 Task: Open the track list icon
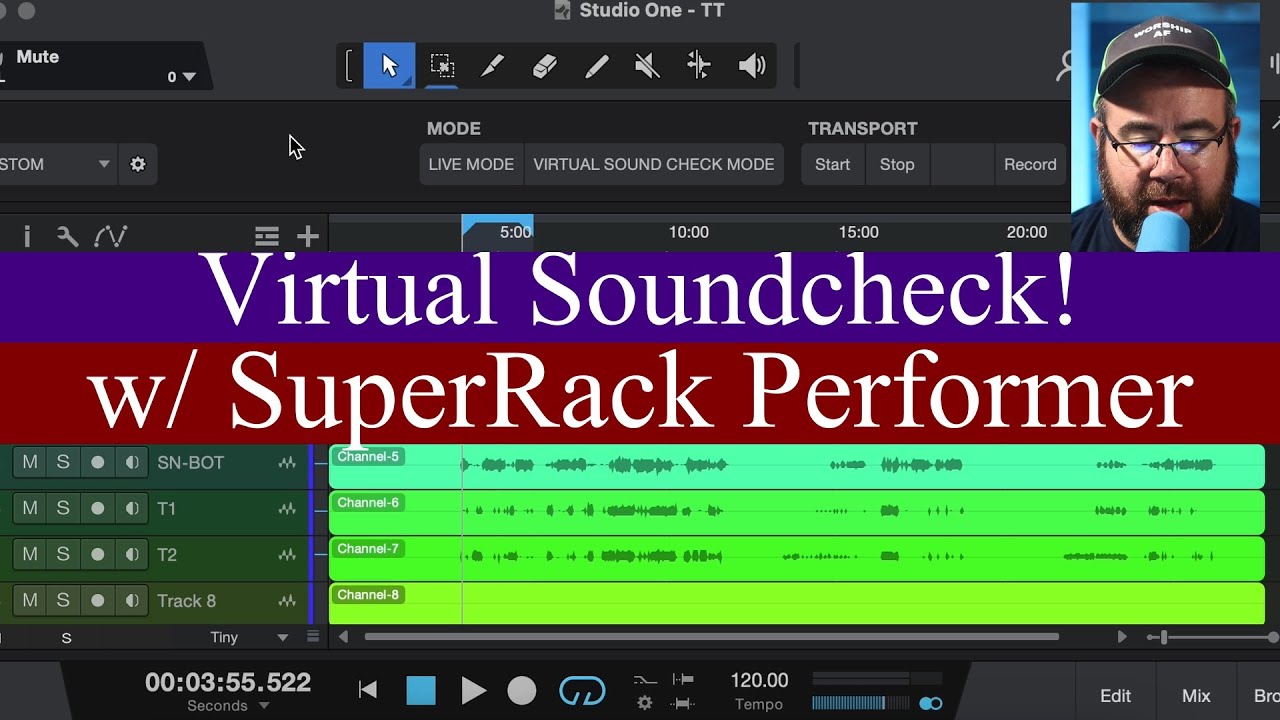[266, 237]
